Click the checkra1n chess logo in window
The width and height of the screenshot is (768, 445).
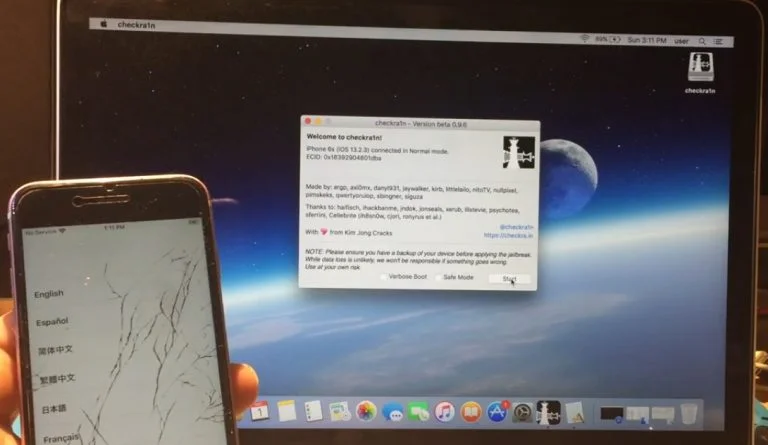tap(519, 154)
